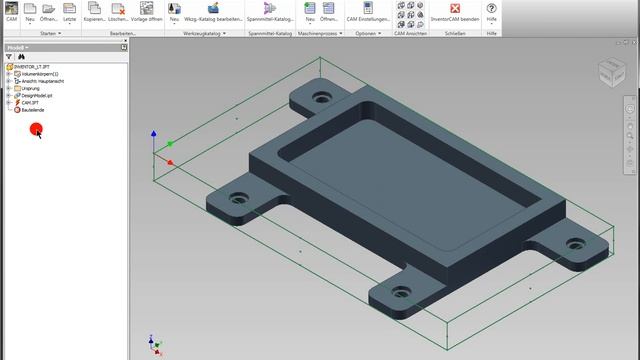
Task: Expand the DesignModel.ipt node
Action: point(9,96)
